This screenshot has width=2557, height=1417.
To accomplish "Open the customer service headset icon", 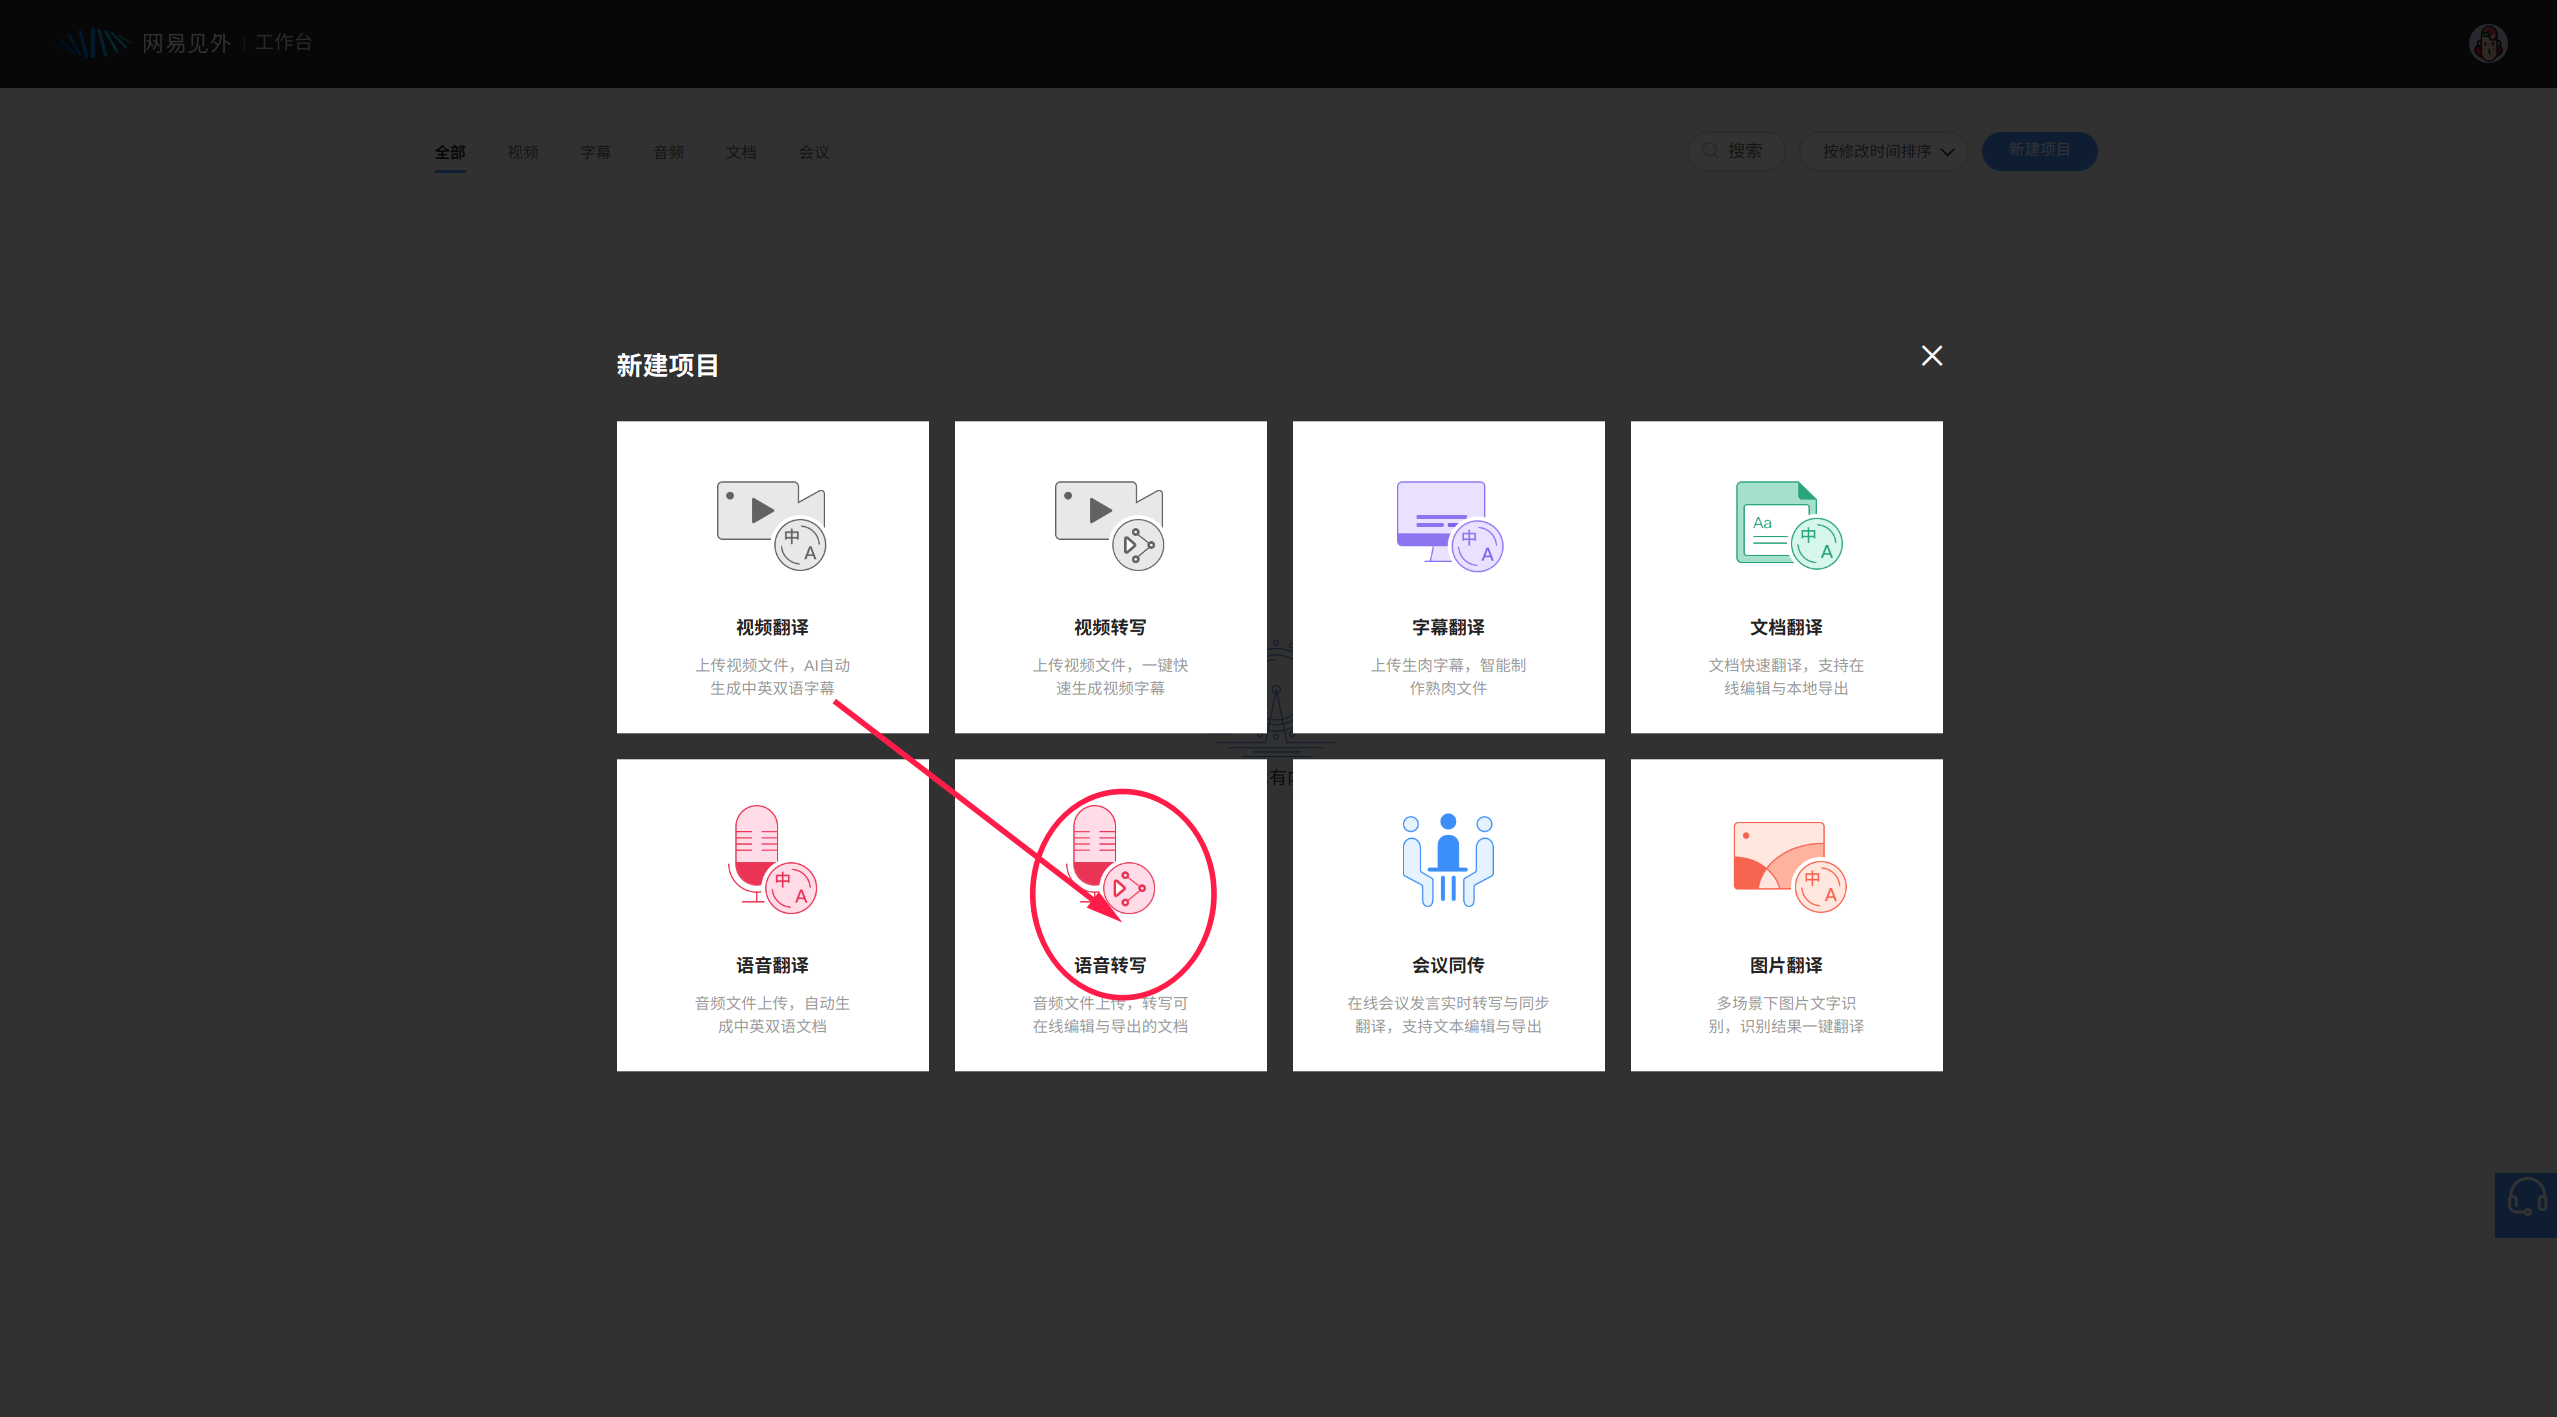I will [2526, 1200].
